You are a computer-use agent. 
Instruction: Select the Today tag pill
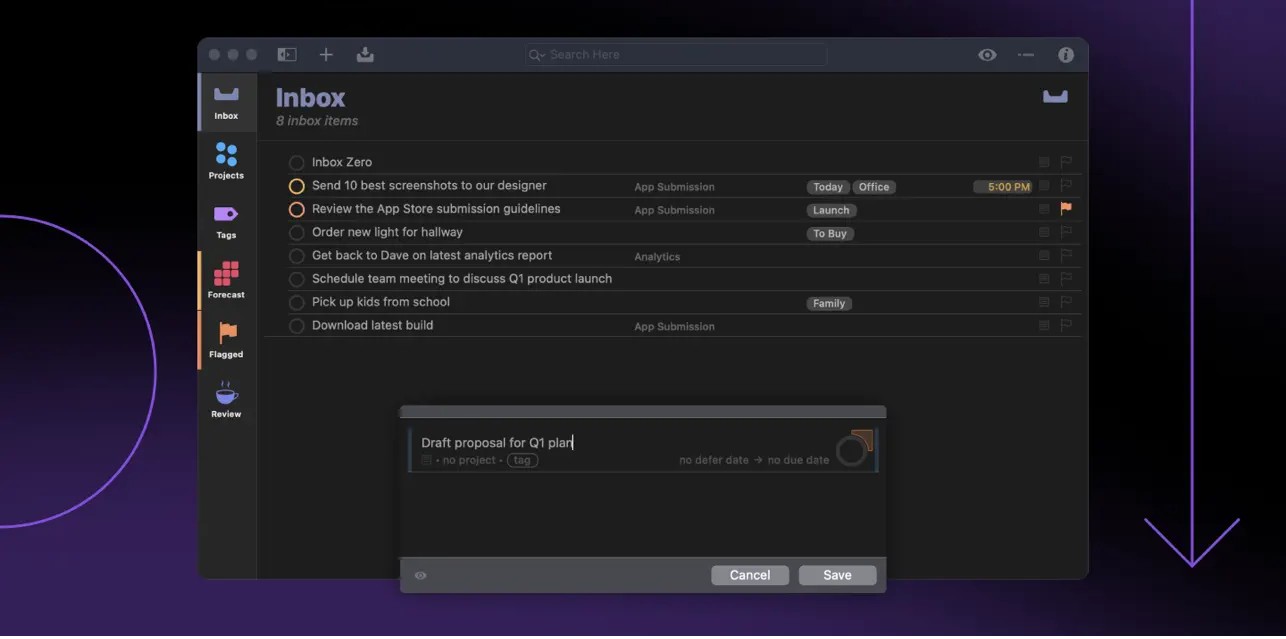coord(828,187)
